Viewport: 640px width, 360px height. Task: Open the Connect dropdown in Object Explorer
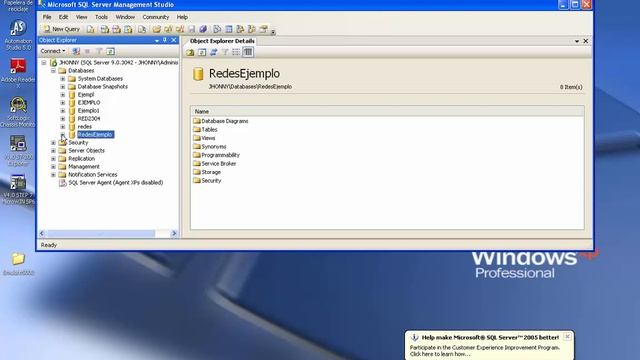coord(53,51)
